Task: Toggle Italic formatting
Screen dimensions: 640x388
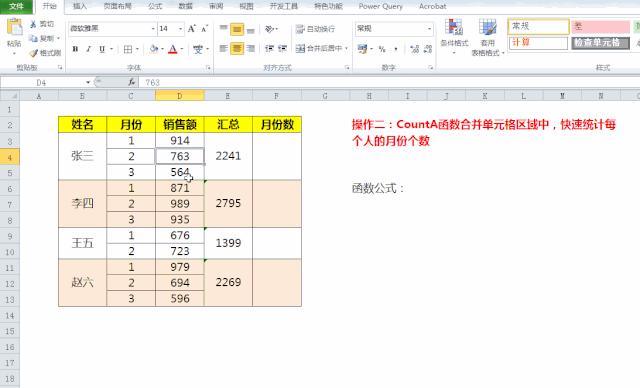Action: (88, 49)
